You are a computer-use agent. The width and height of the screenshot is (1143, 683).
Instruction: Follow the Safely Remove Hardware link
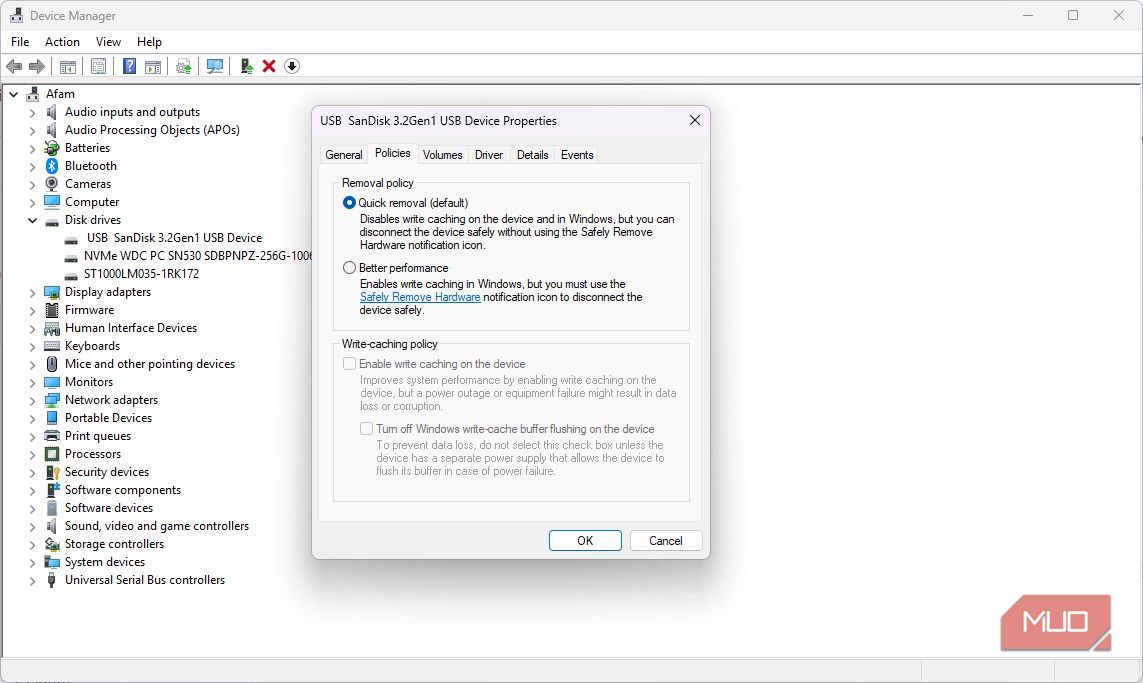tap(420, 297)
